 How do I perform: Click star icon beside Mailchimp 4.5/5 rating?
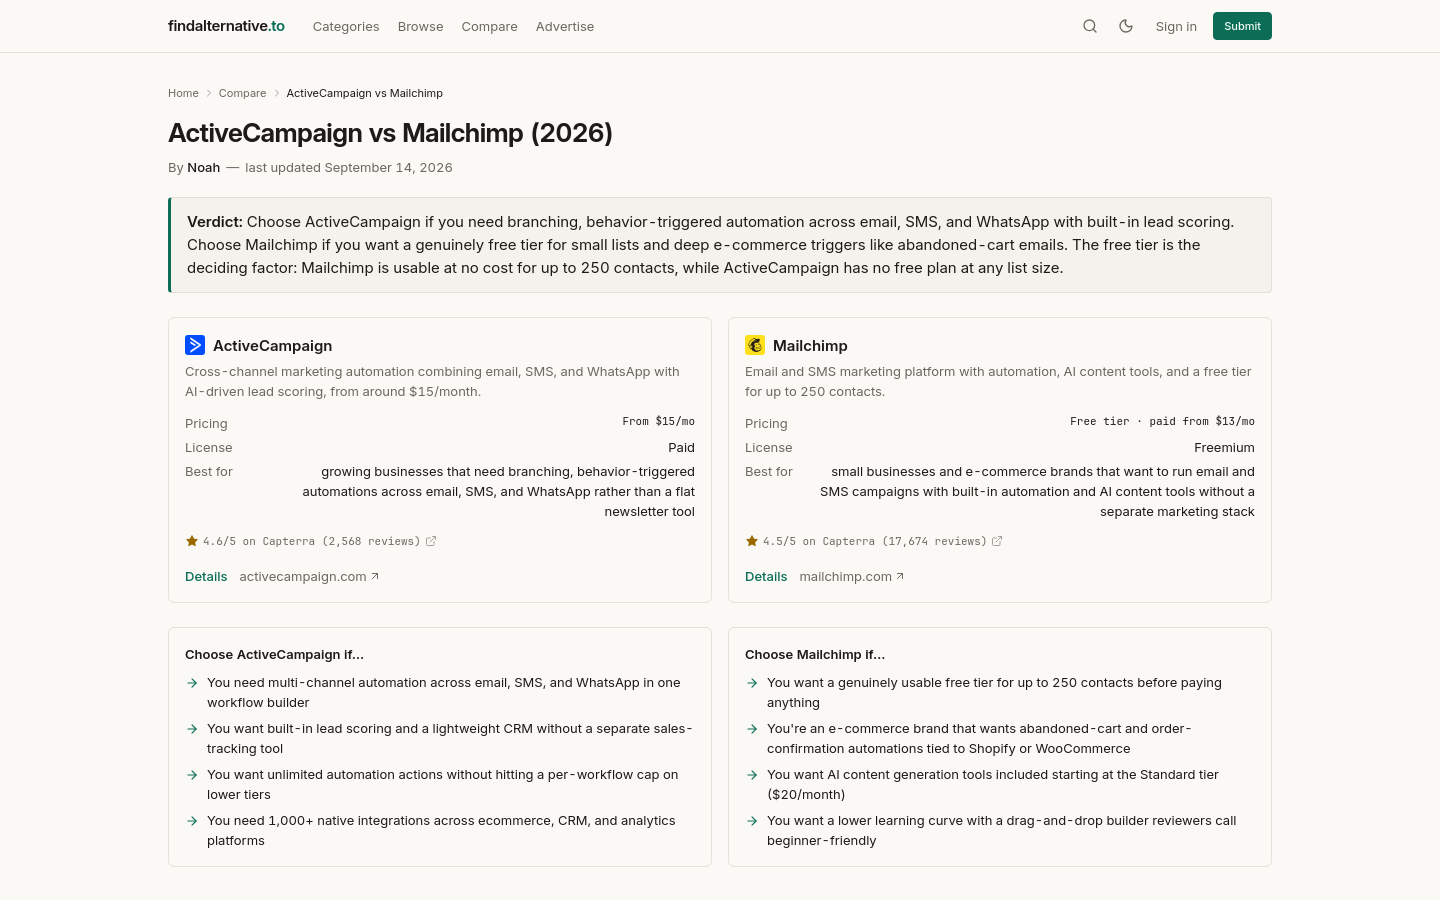752,541
